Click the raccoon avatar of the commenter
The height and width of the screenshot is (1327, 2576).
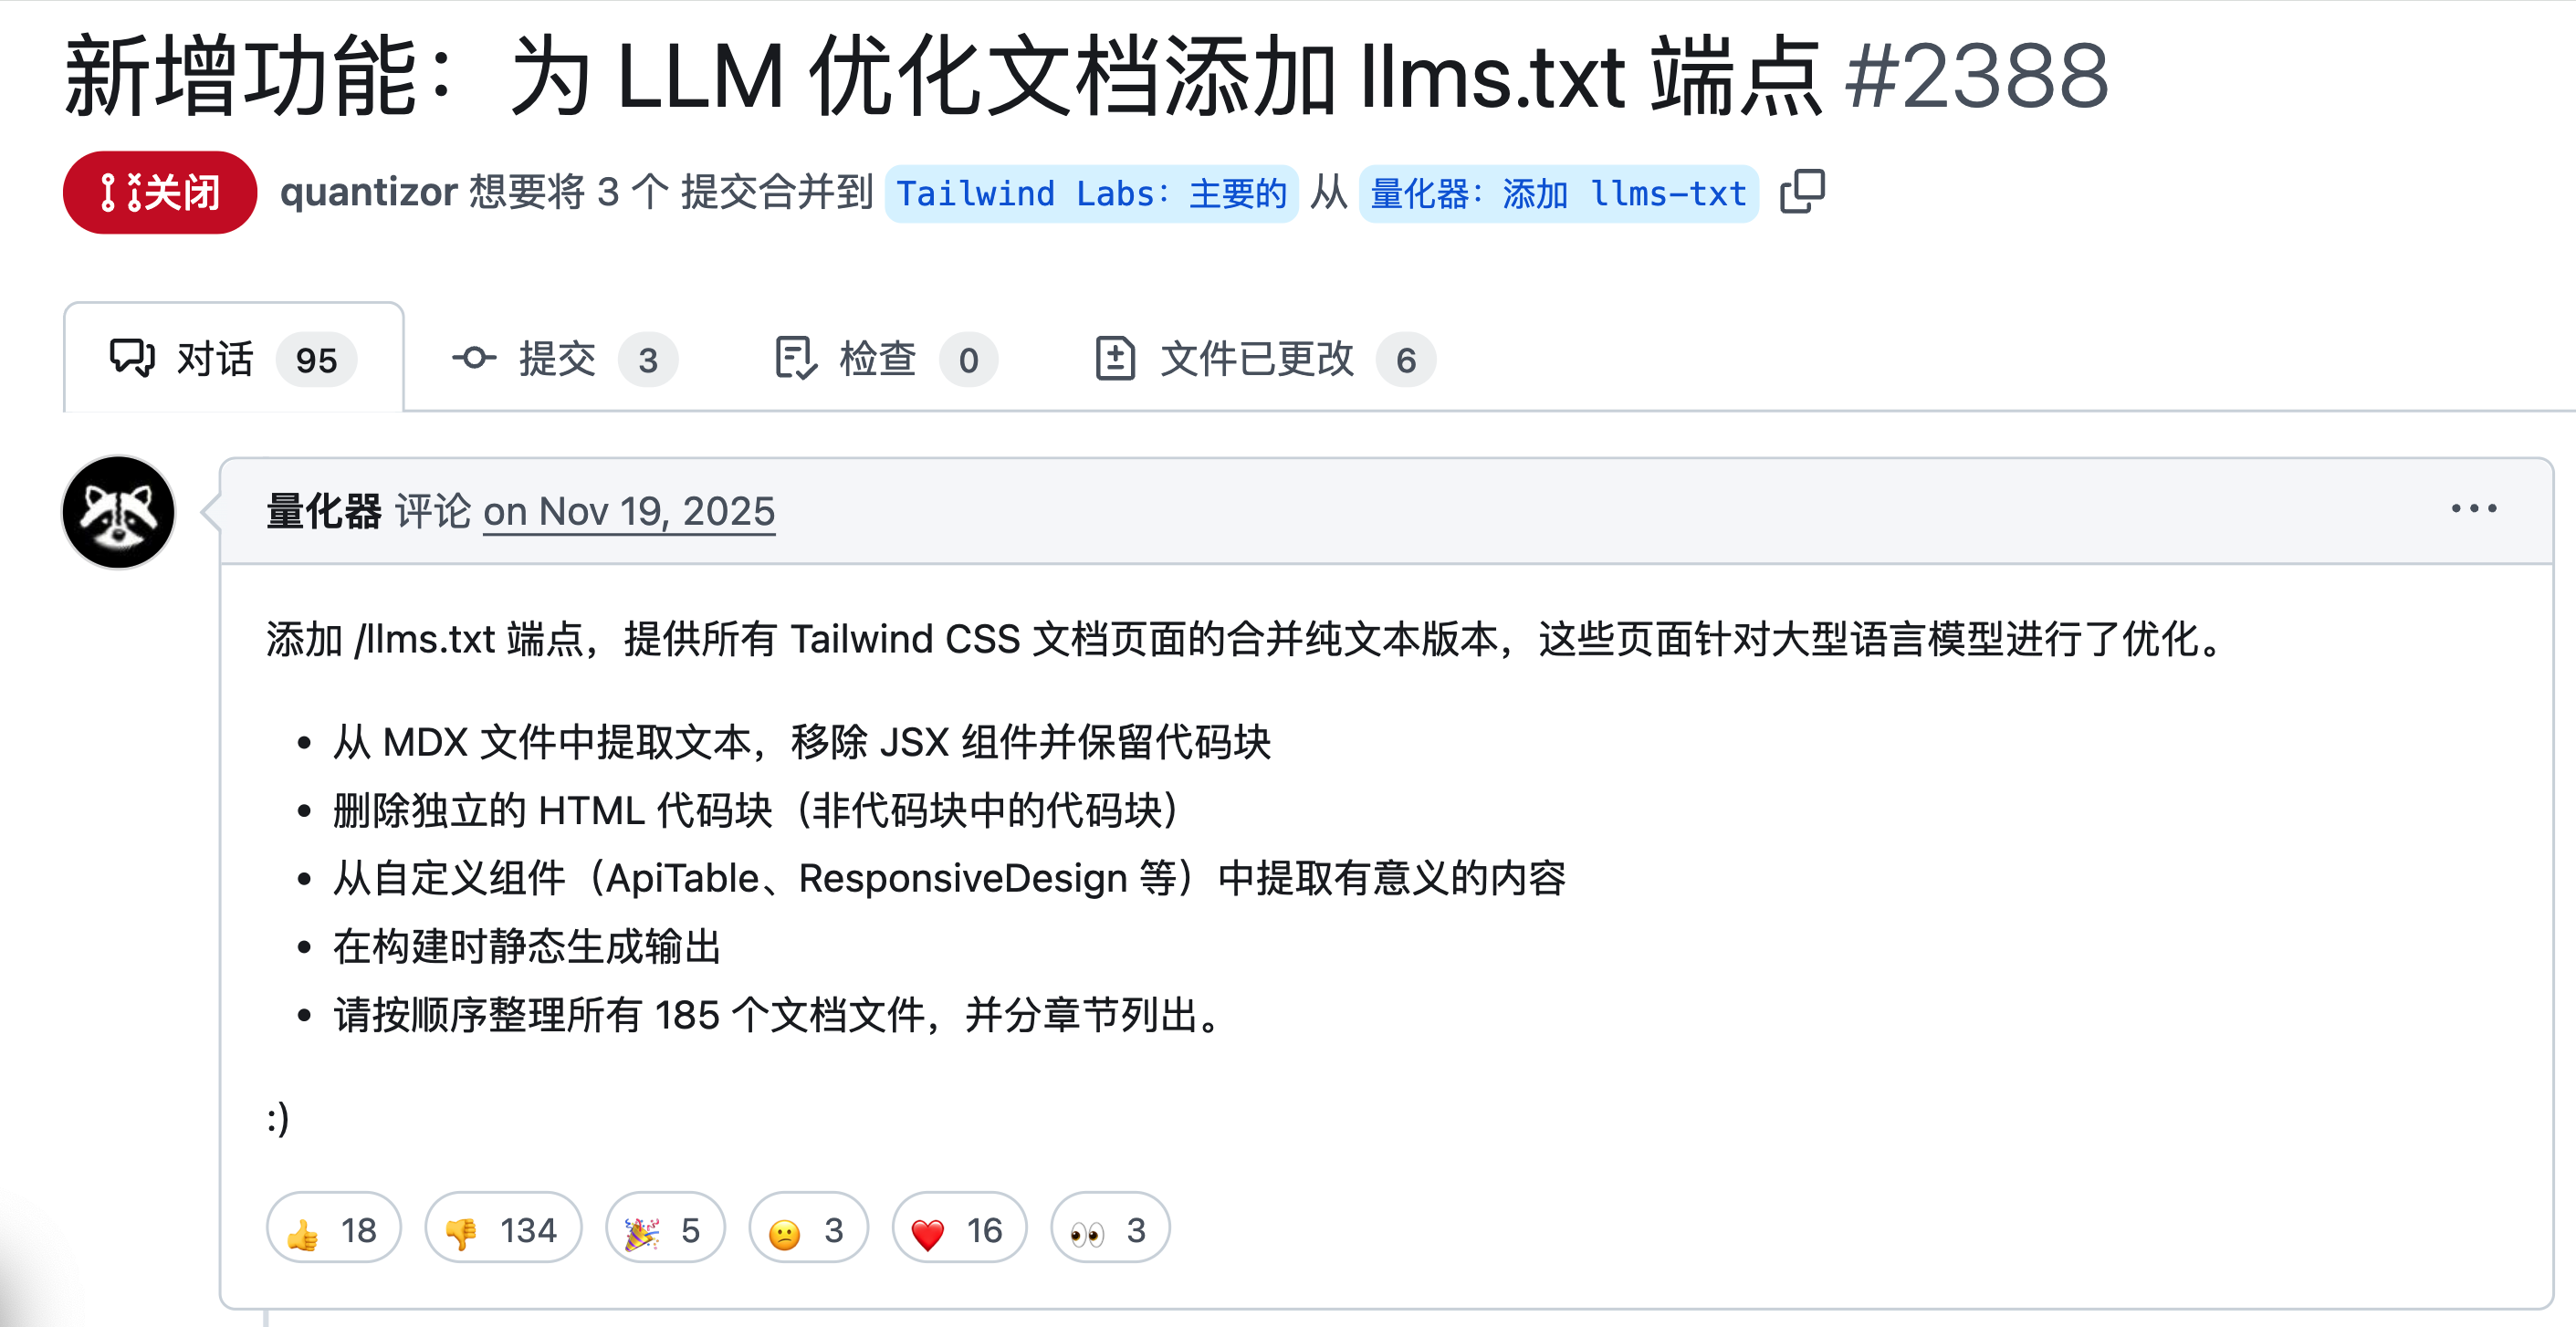pyautogui.click(x=119, y=512)
